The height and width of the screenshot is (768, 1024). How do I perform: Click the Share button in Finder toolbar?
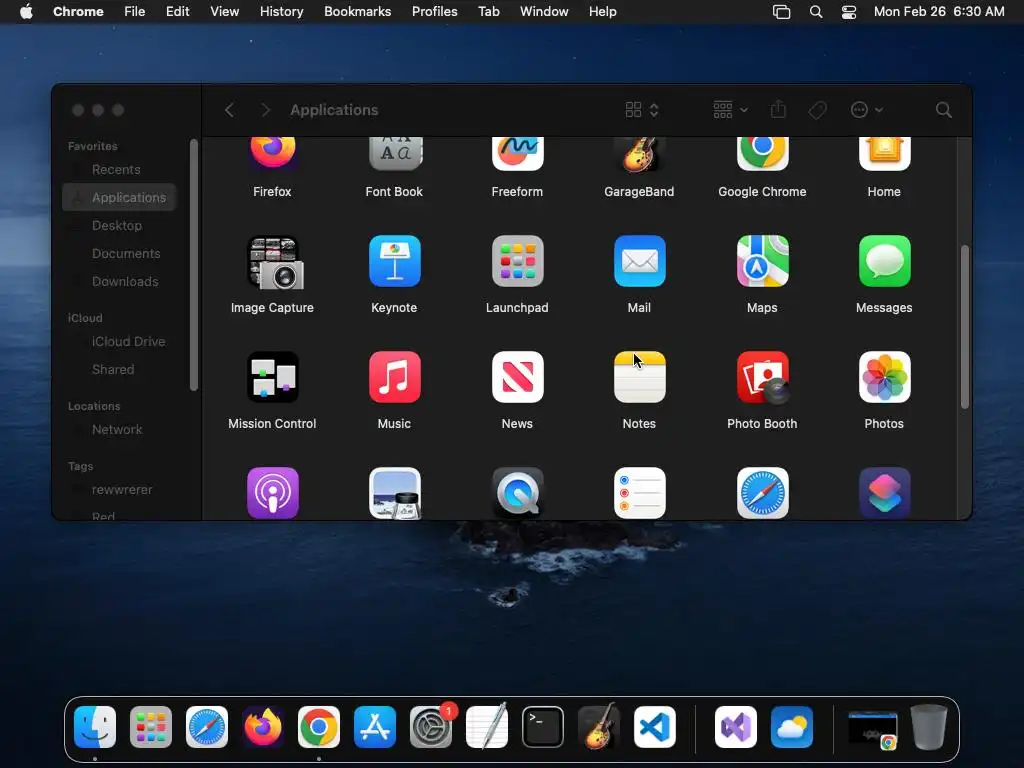(x=778, y=110)
